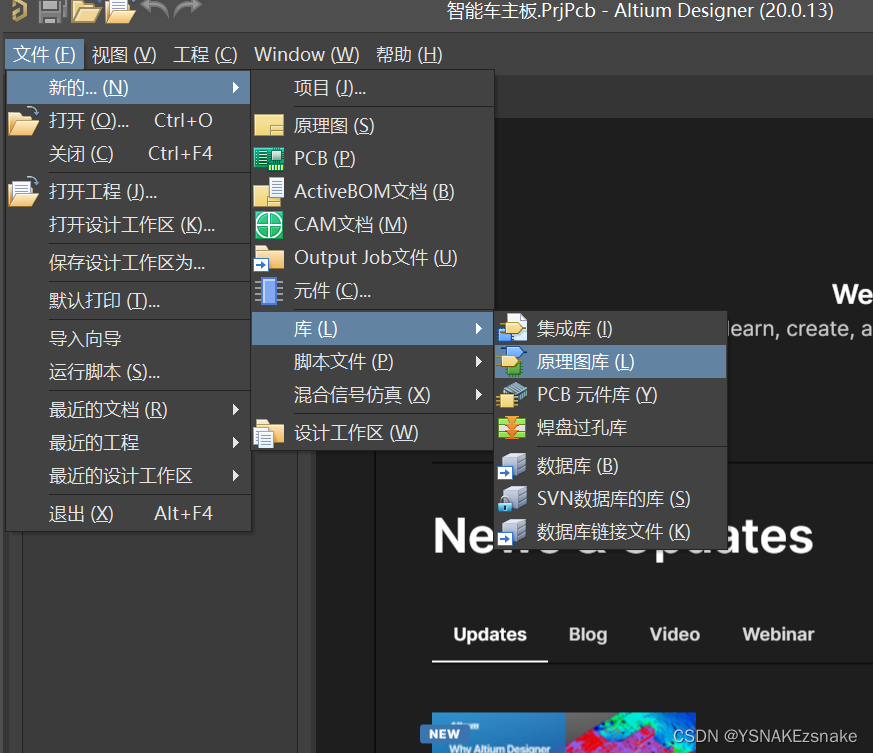
Task: Click the schematic icon beside 原理图 (S)
Action: tap(269, 125)
